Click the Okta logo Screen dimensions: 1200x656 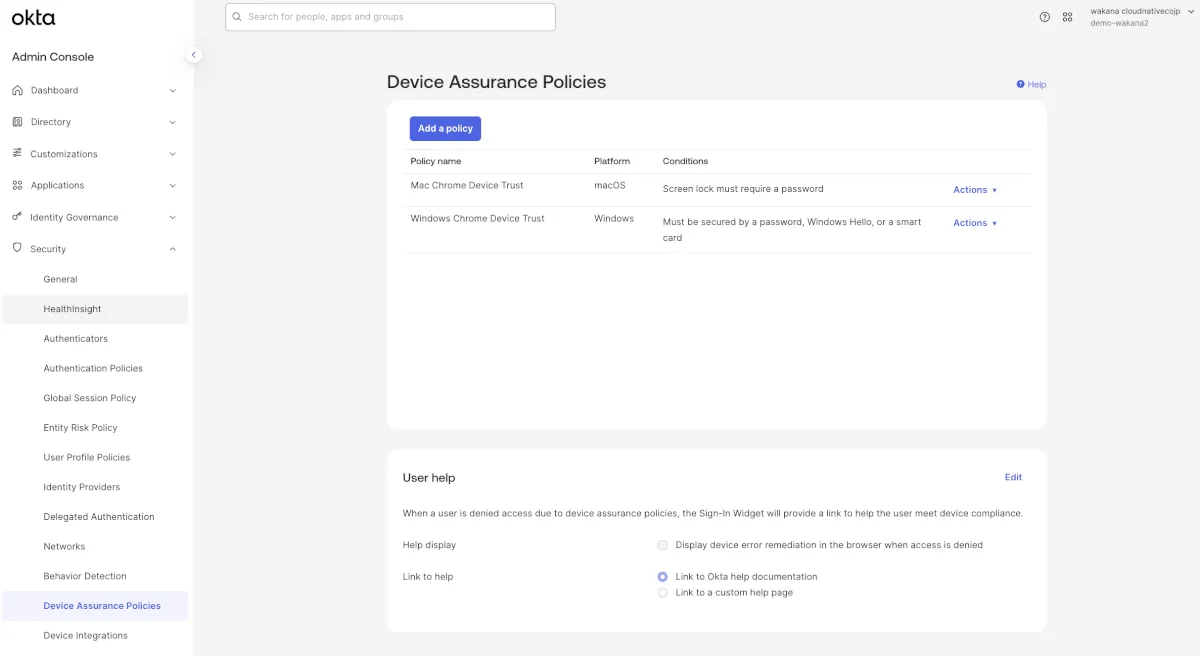[33, 17]
